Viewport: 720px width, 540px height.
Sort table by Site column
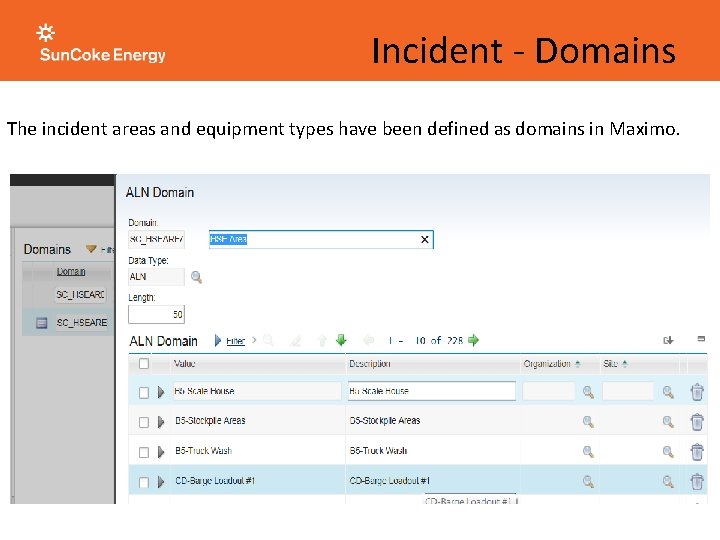click(615, 364)
